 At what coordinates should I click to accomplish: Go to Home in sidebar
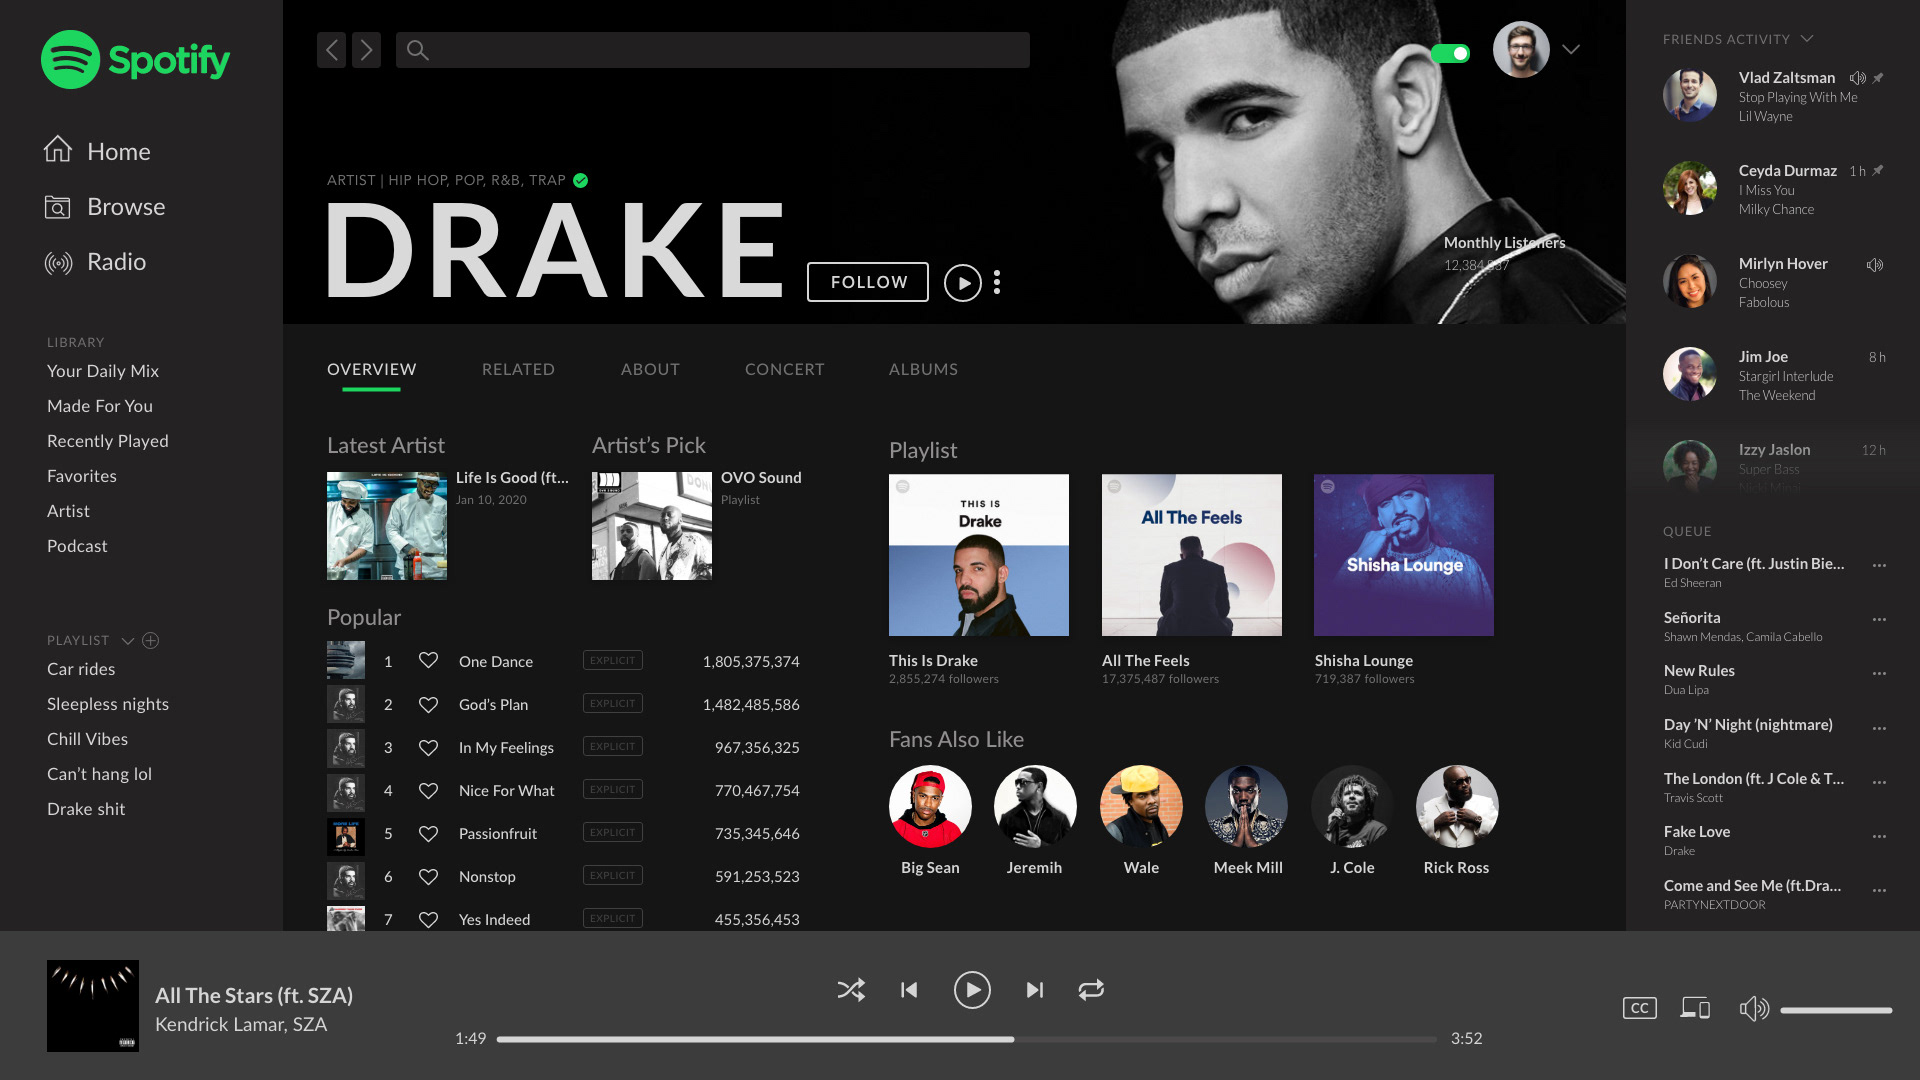(x=97, y=151)
